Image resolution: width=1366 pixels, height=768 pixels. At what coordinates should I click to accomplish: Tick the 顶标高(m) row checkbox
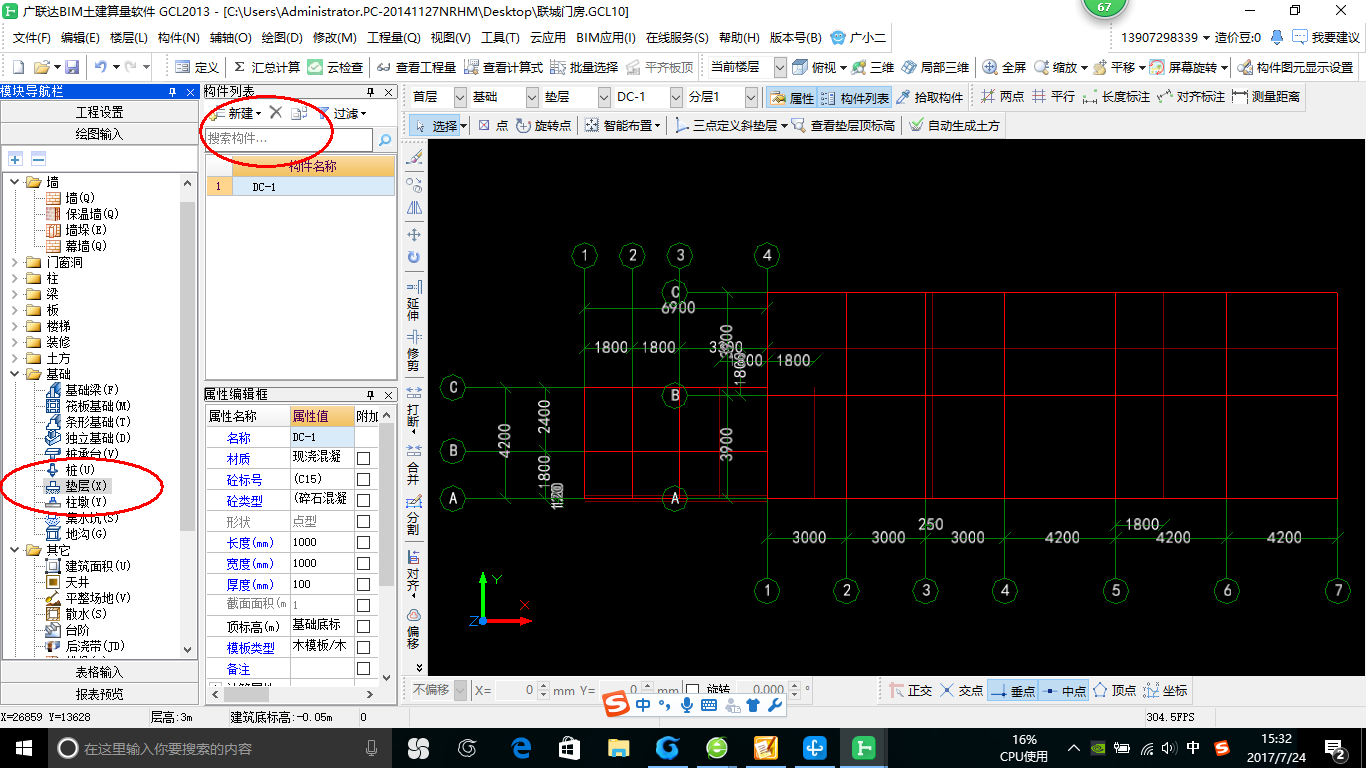(x=364, y=626)
